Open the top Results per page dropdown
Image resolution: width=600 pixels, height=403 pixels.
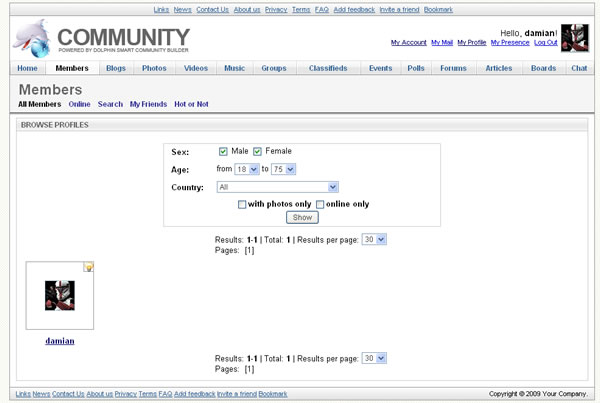tap(374, 240)
